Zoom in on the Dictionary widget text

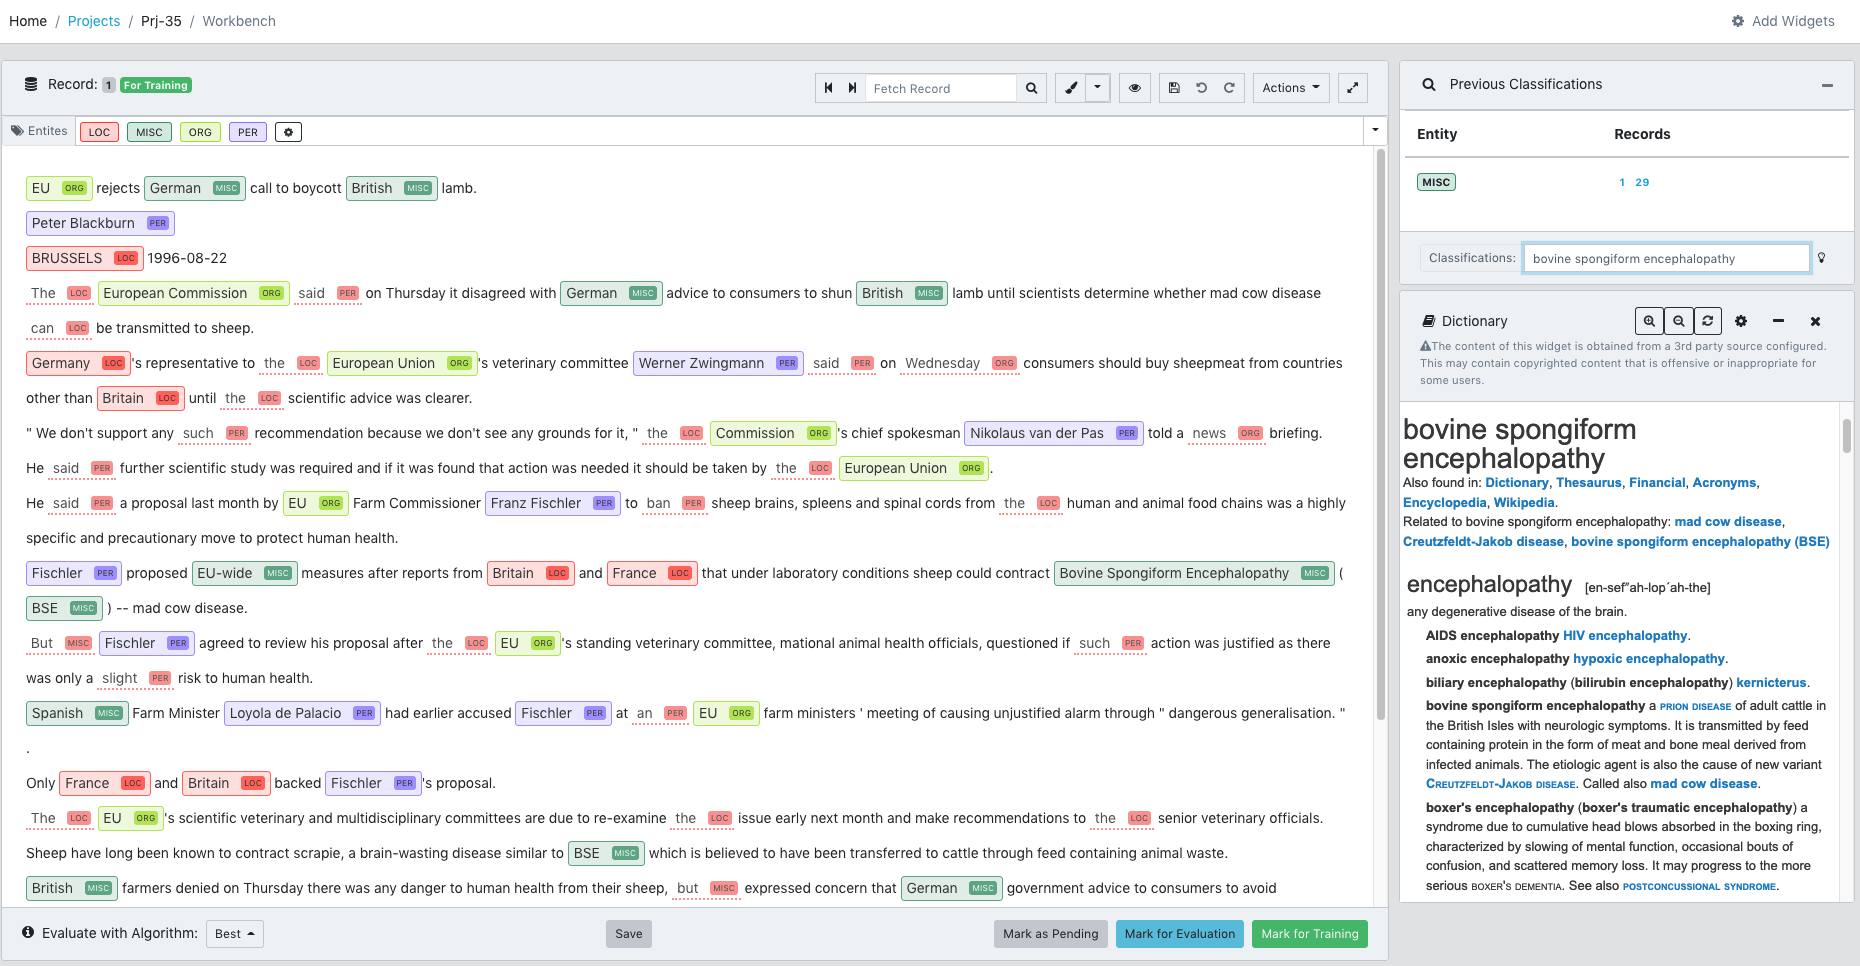coord(1649,321)
